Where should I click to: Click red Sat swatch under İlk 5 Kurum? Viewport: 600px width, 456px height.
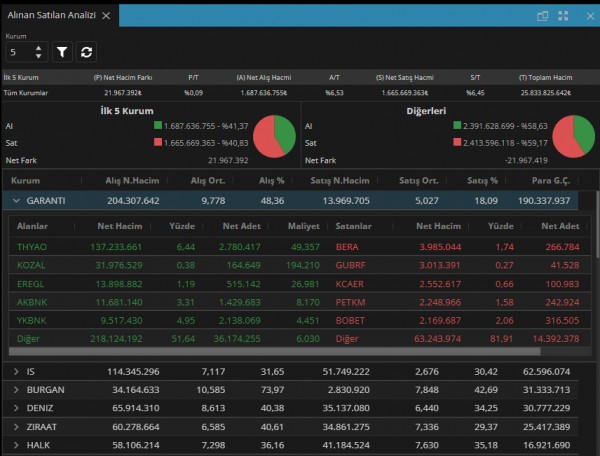(158, 142)
